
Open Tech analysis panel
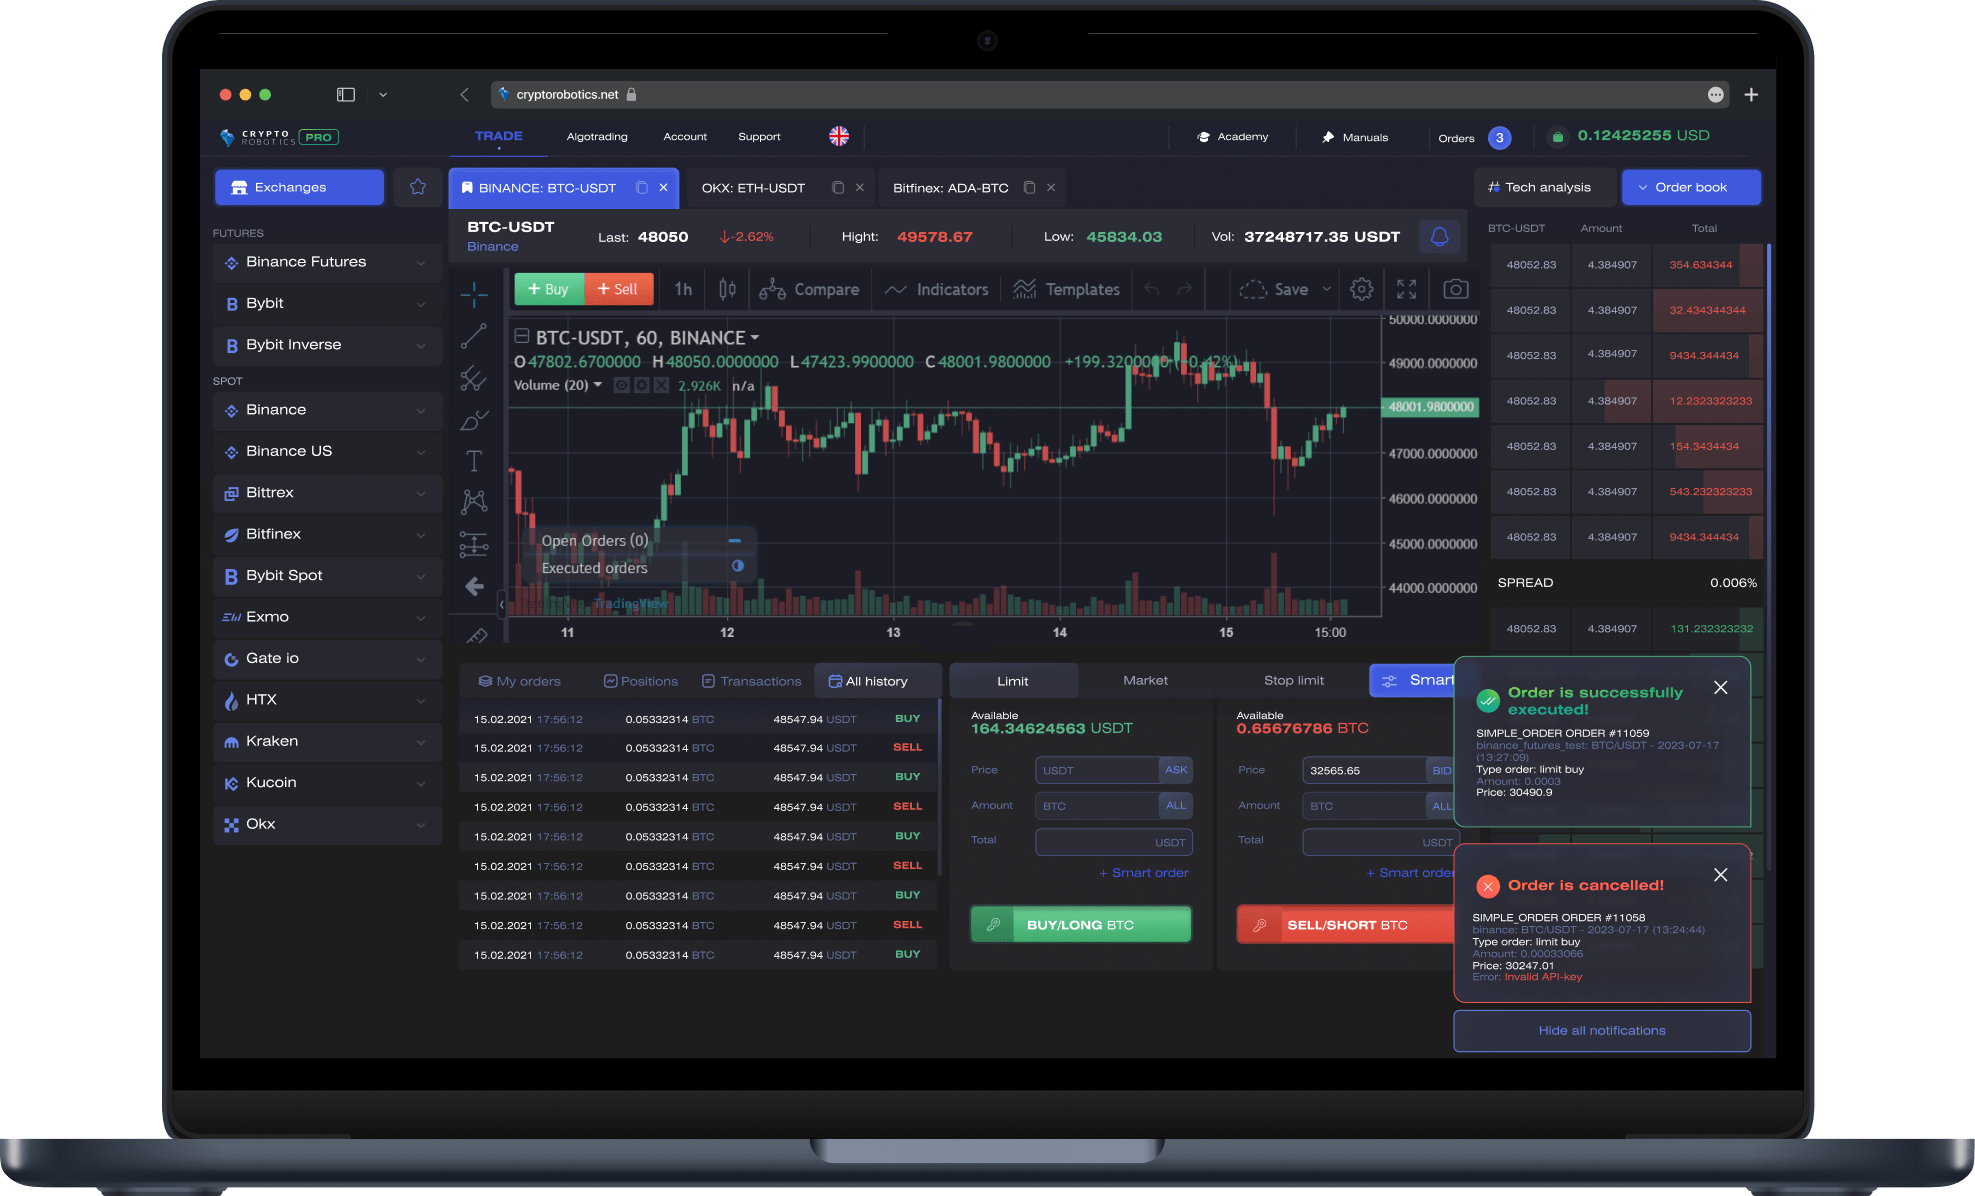click(1545, 187)
